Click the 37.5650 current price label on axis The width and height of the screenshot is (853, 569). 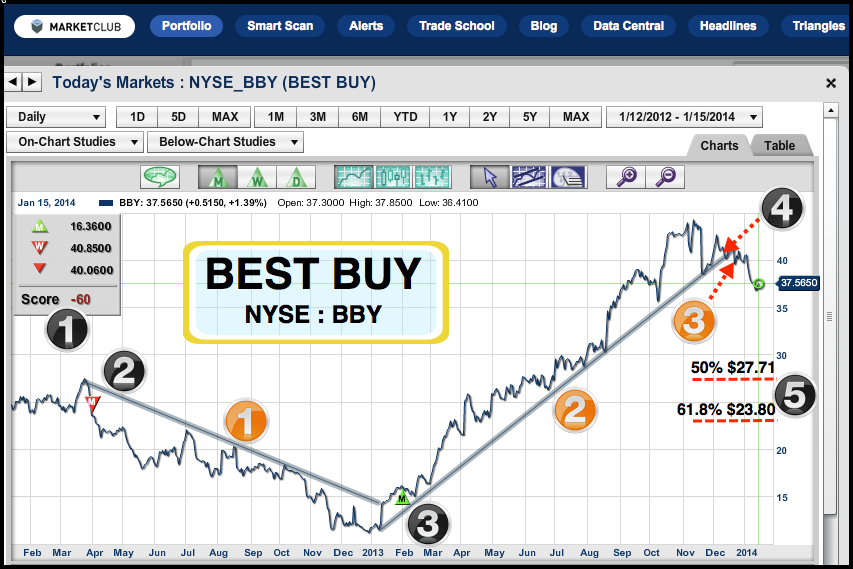coord(798,283)
